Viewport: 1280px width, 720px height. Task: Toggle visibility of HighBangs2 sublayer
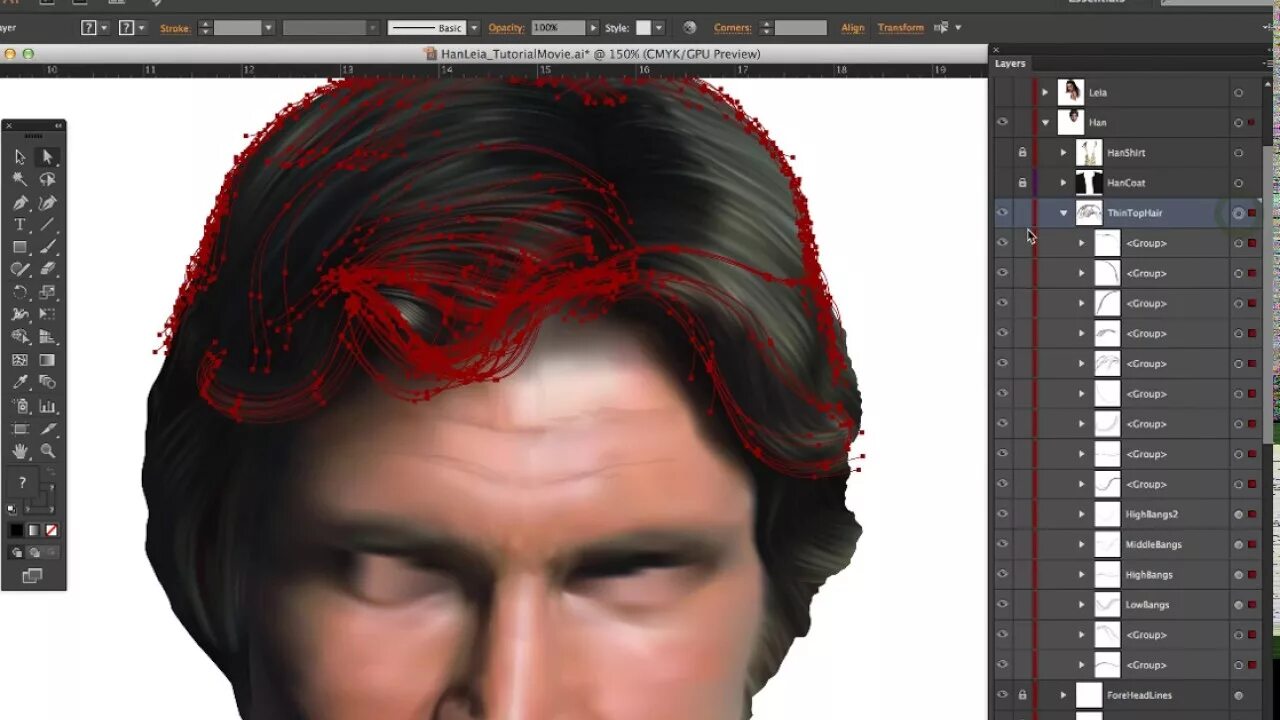1002,514
